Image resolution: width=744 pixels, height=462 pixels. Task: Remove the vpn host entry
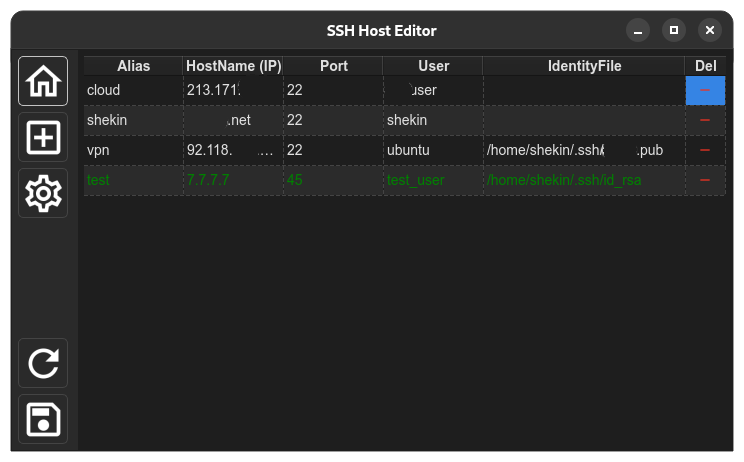[x=705, y=150]
